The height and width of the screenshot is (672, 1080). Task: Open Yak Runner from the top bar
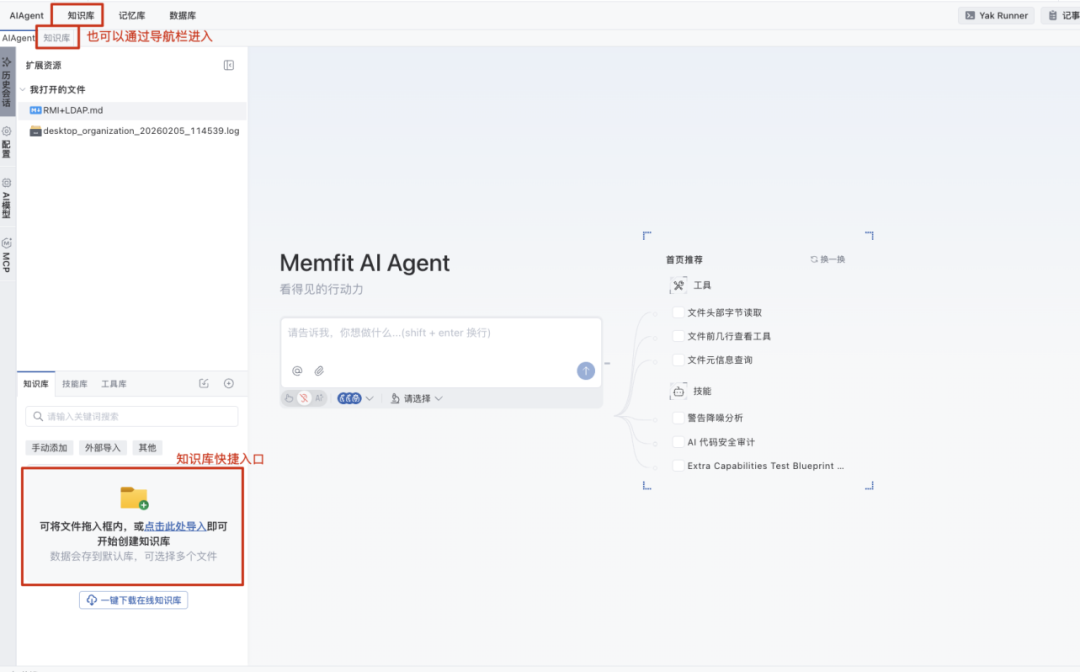tap(996, 15)
